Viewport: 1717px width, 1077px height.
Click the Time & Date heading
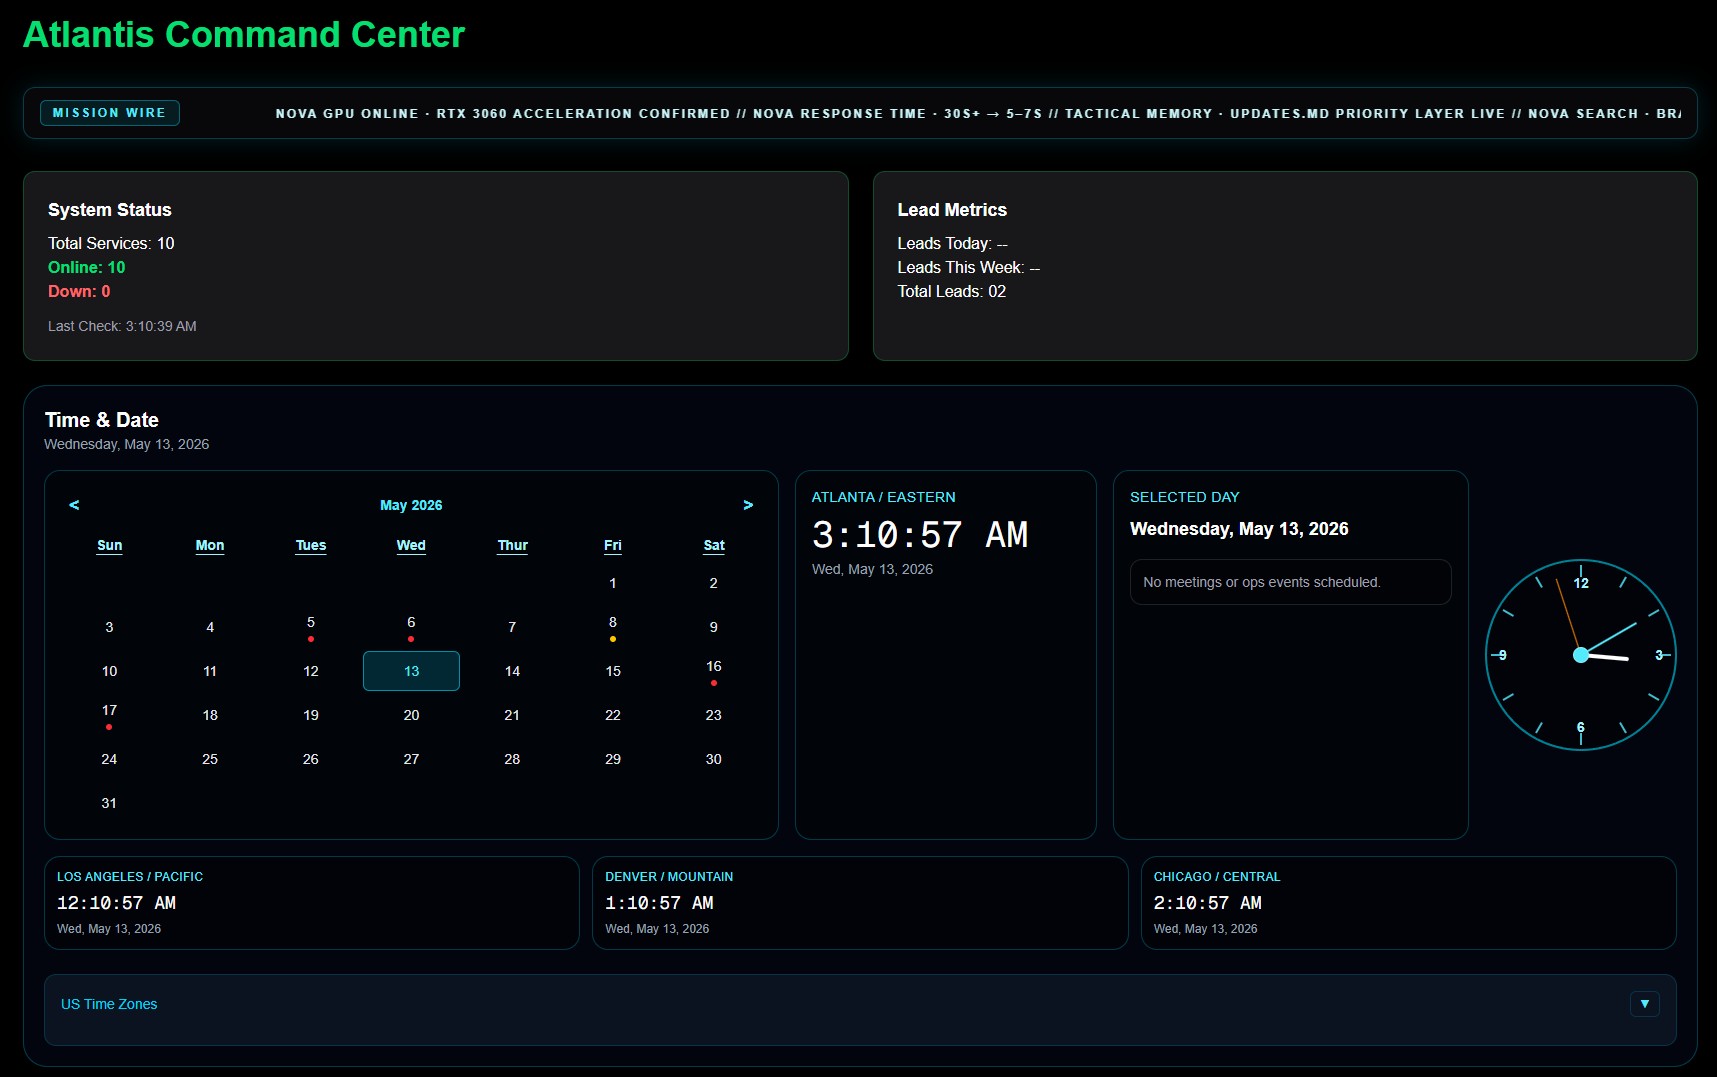click(102, 420)
